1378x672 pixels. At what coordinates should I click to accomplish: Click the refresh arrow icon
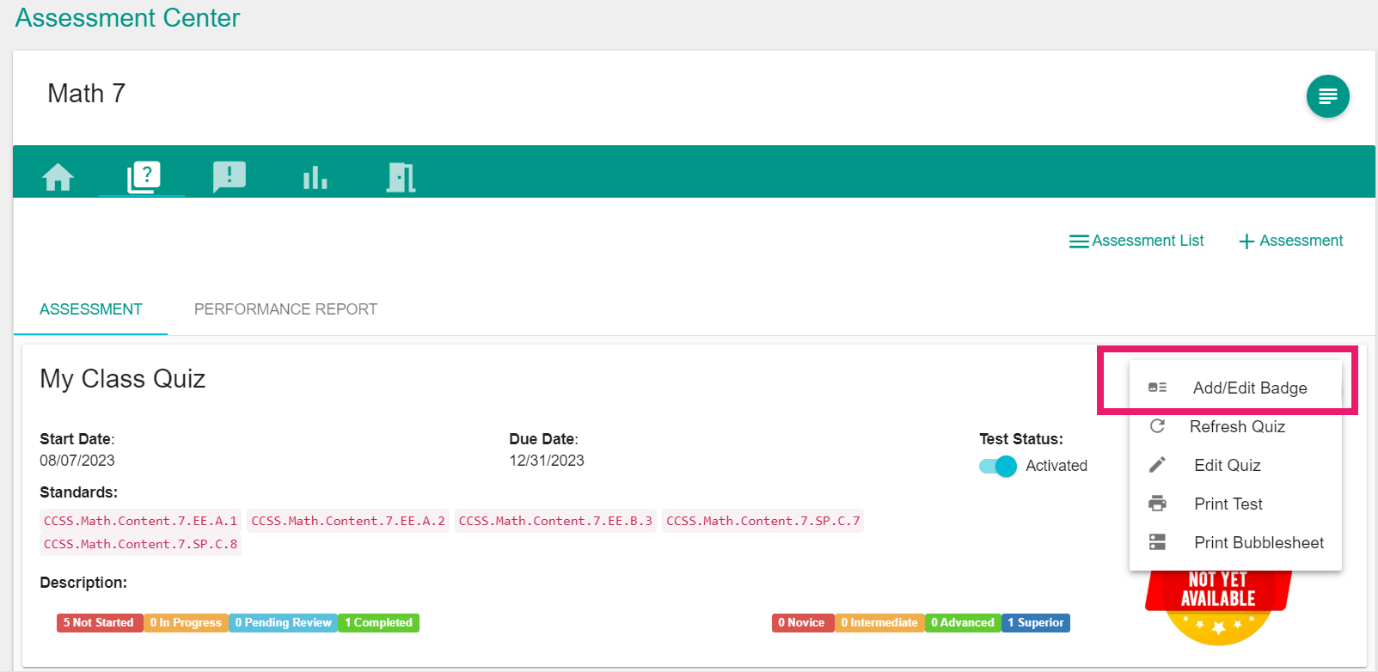1157,426
